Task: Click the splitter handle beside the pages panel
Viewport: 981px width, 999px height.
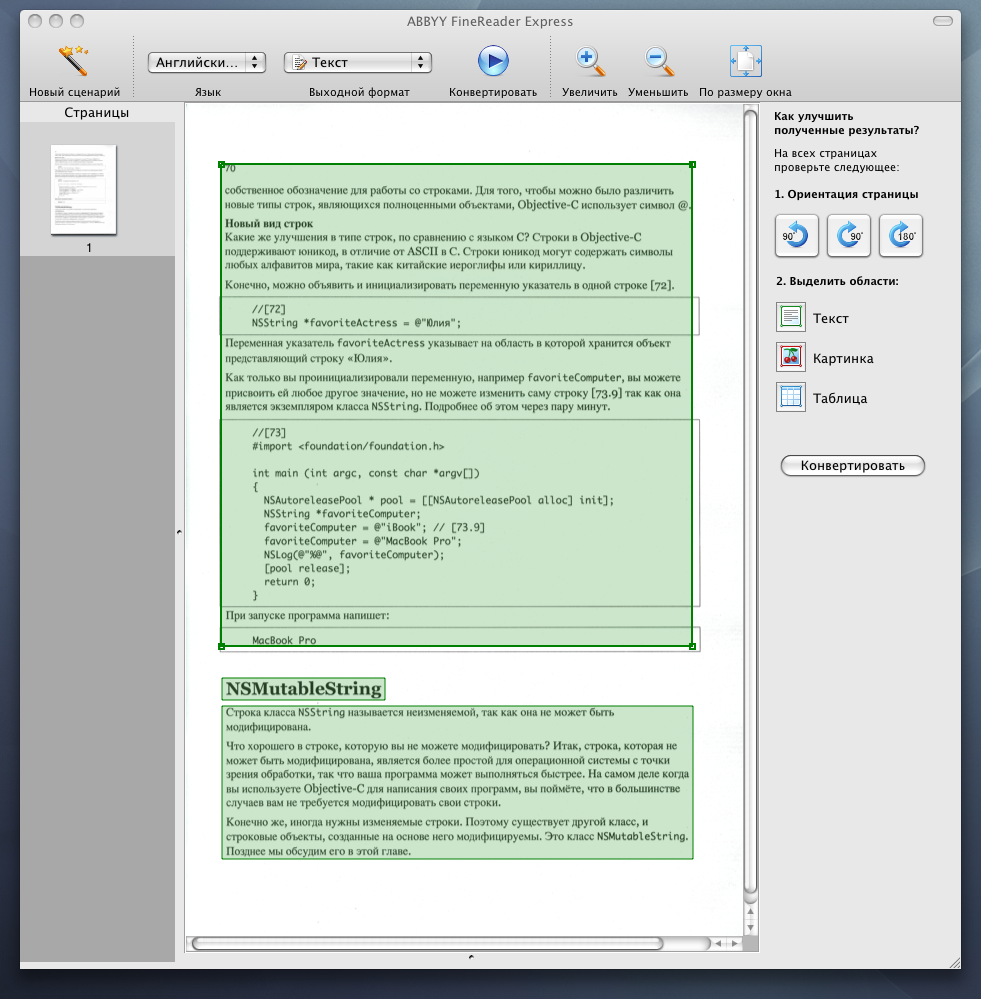Action: 179,531
